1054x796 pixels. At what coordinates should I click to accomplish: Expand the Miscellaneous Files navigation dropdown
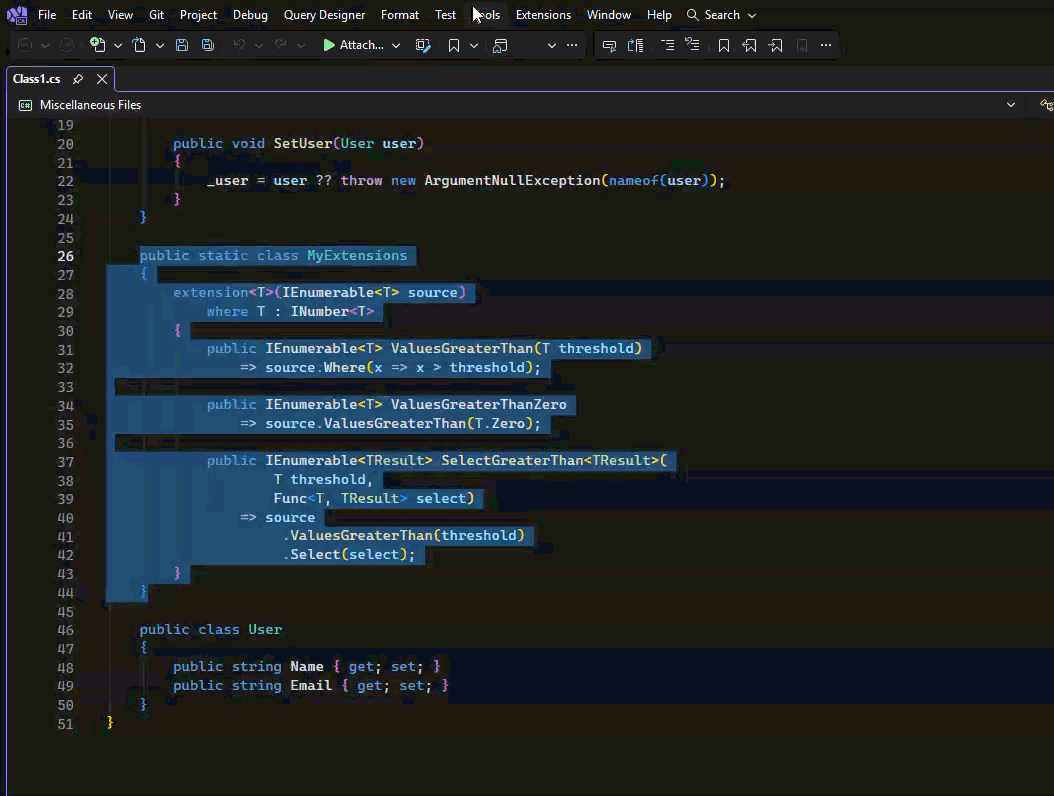pos(1010,105)
